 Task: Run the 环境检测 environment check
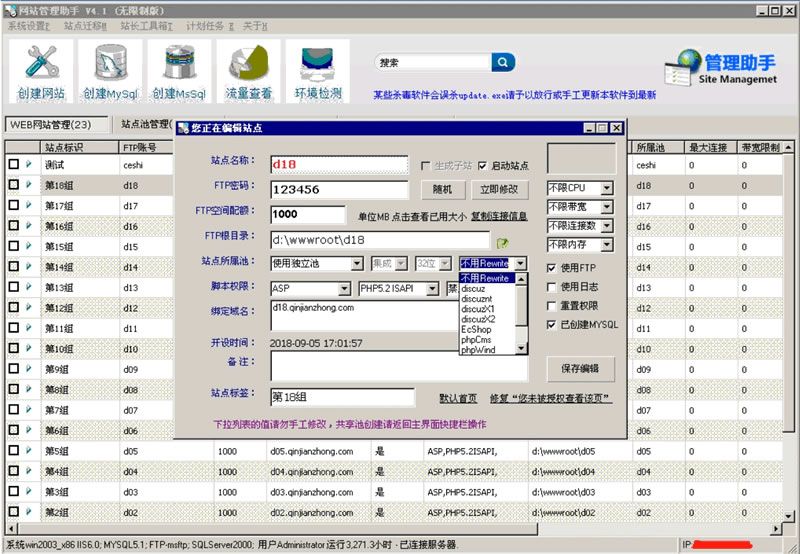[x=318, y=71]
